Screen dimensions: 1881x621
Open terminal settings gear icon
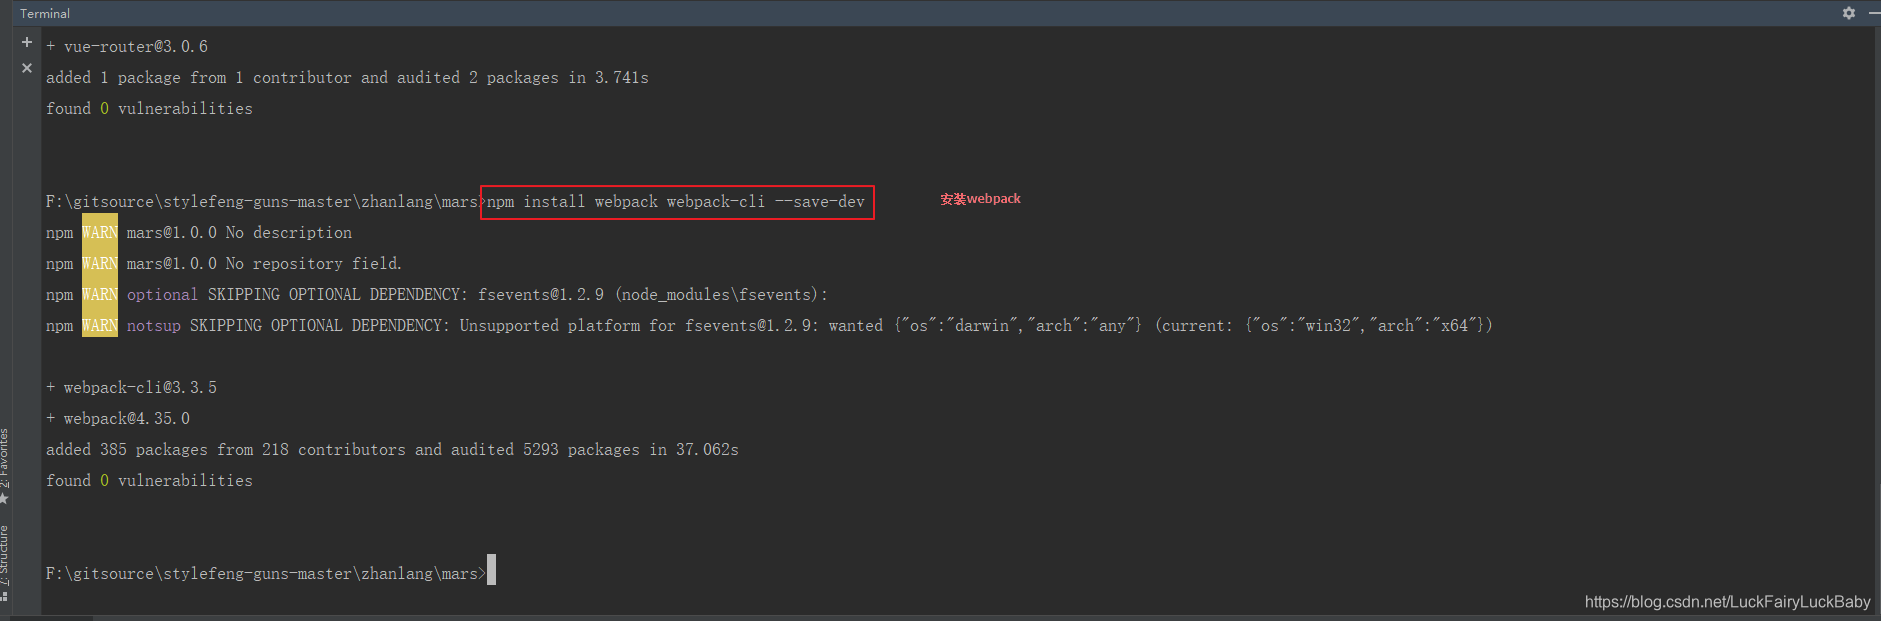[x=1849, y=13]
